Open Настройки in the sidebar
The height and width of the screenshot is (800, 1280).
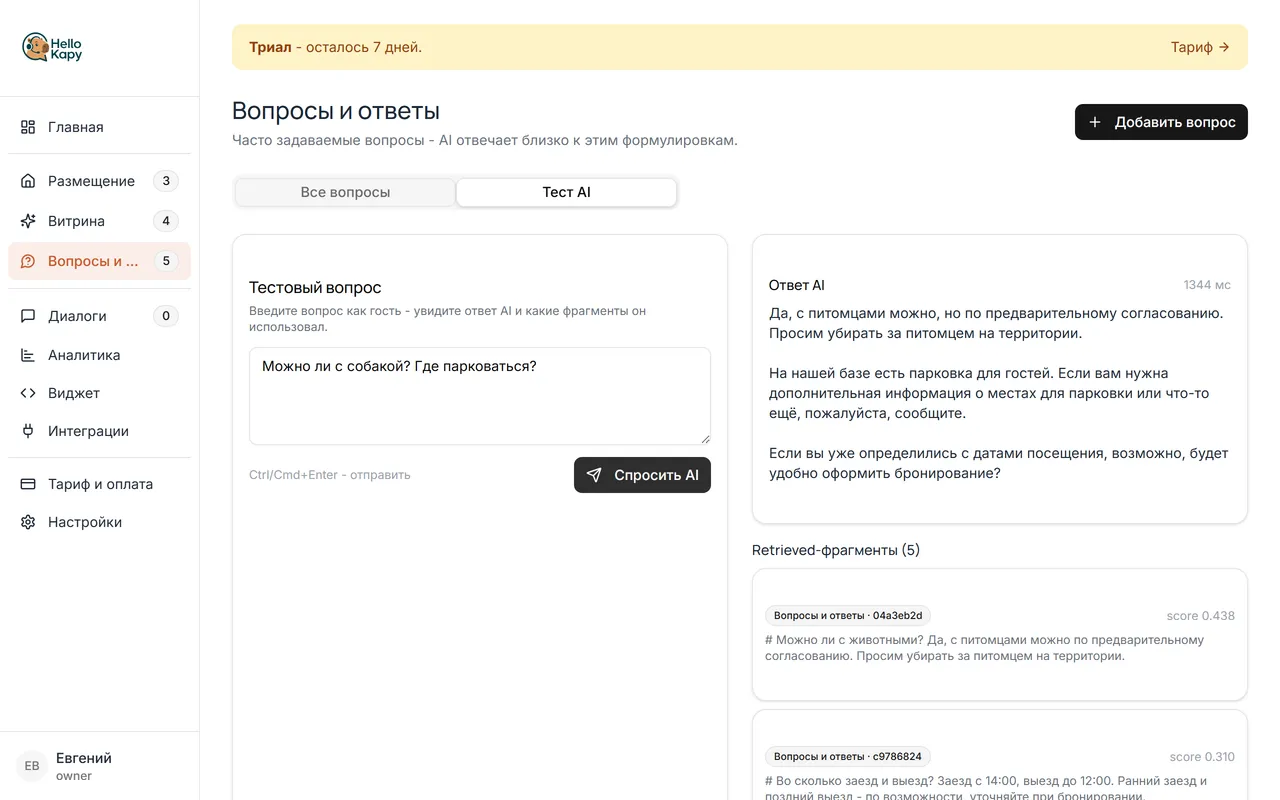click(x=99, y=522)
